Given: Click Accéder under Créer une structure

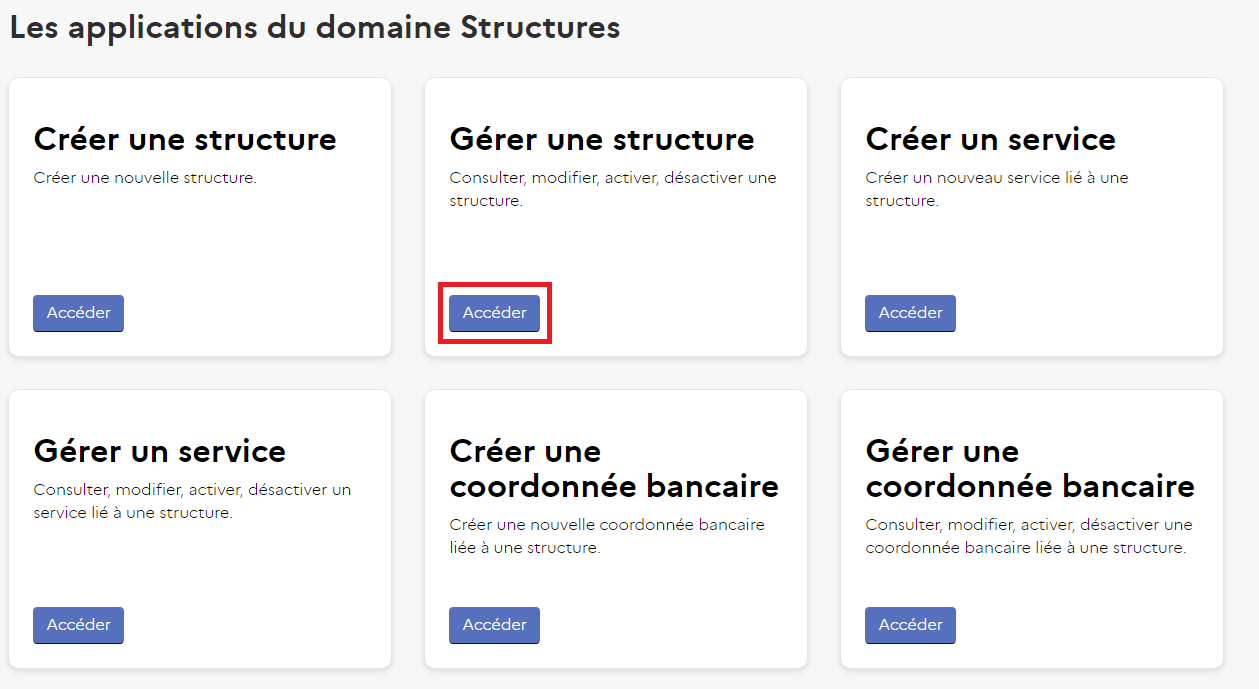Looking at the screenshot, I should pos(78,313).
